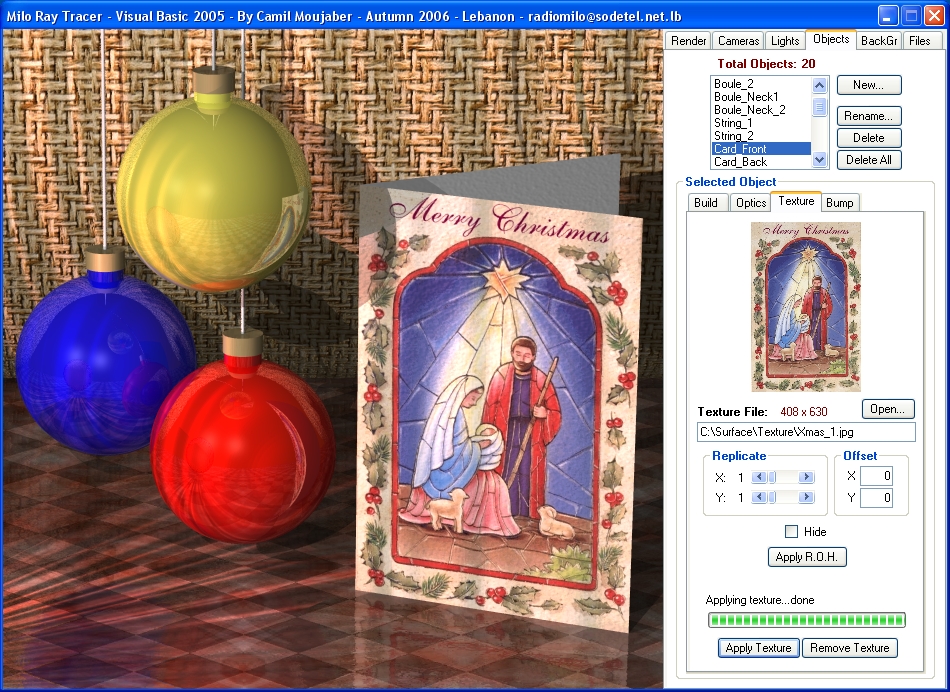Maximize the Milo Ray Tracer window
The width and height of the screenshot is (950, 692).
pos(911,16)
